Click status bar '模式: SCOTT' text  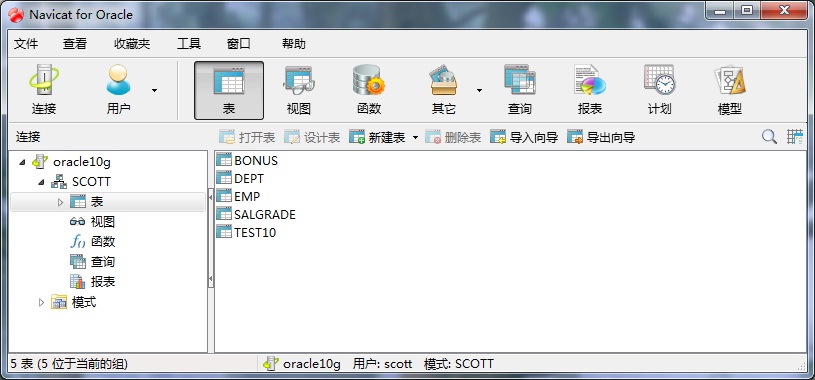coord(458,363)
